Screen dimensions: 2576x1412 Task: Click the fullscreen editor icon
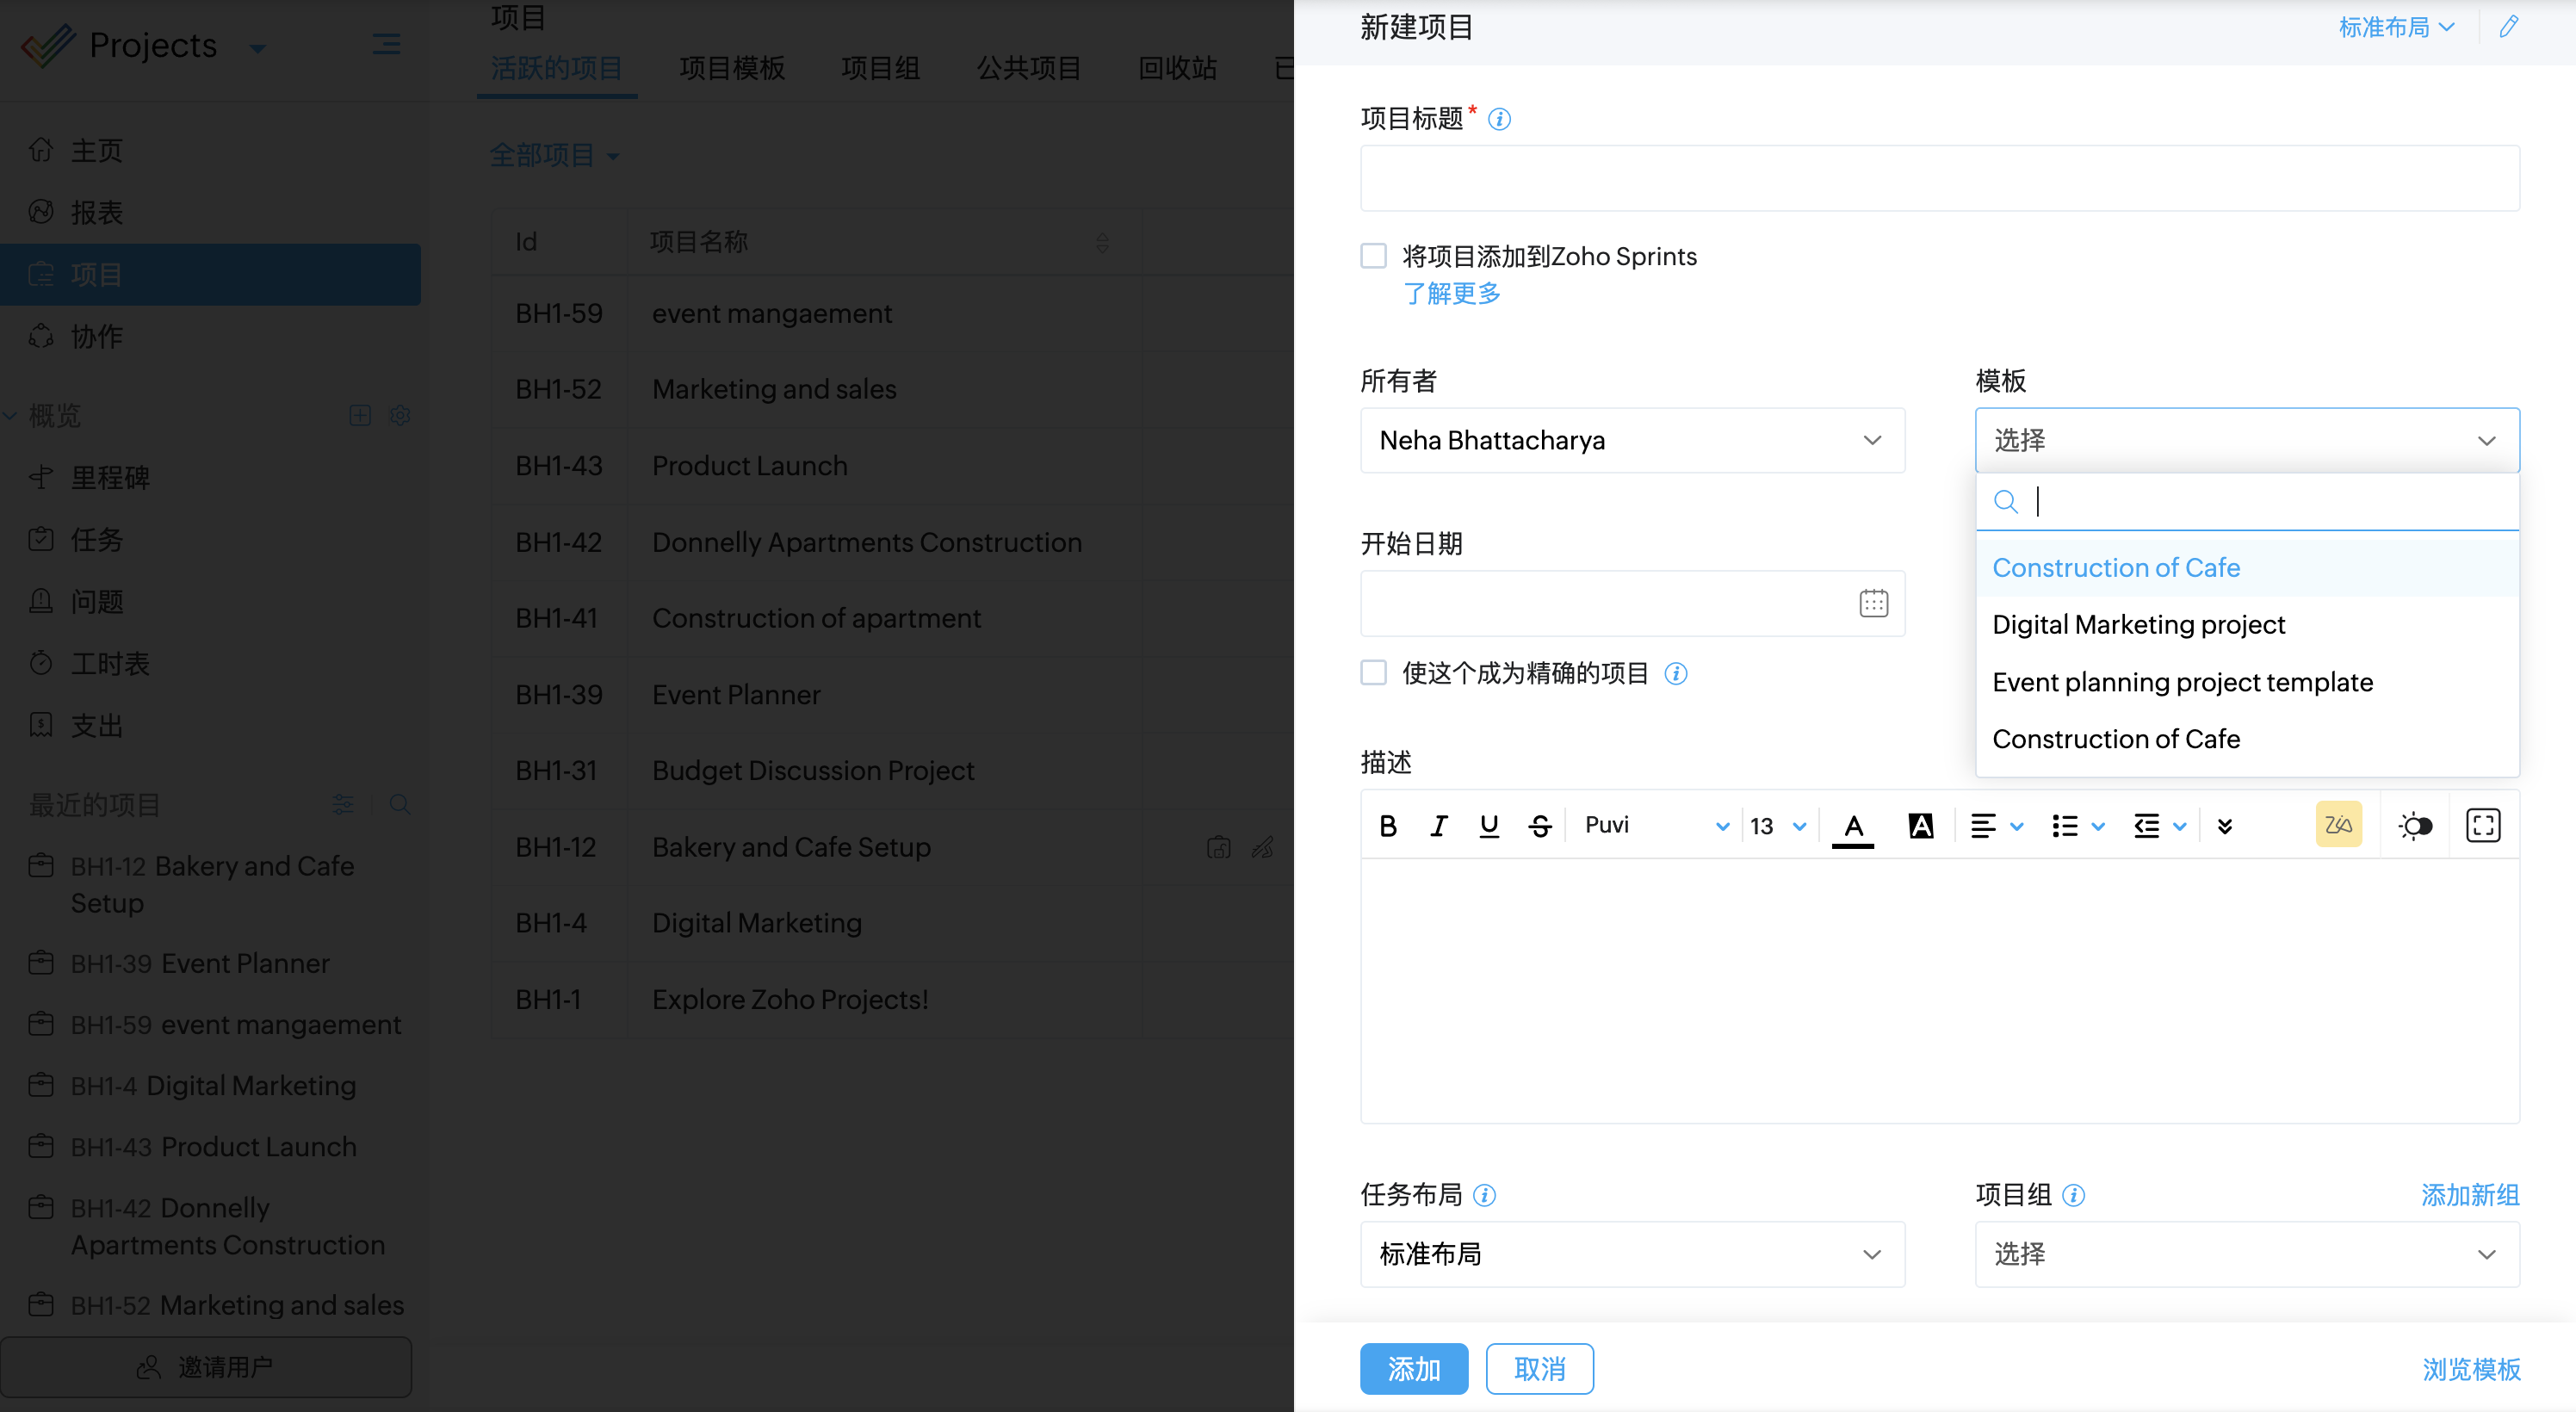click(x=2483, y=826)
